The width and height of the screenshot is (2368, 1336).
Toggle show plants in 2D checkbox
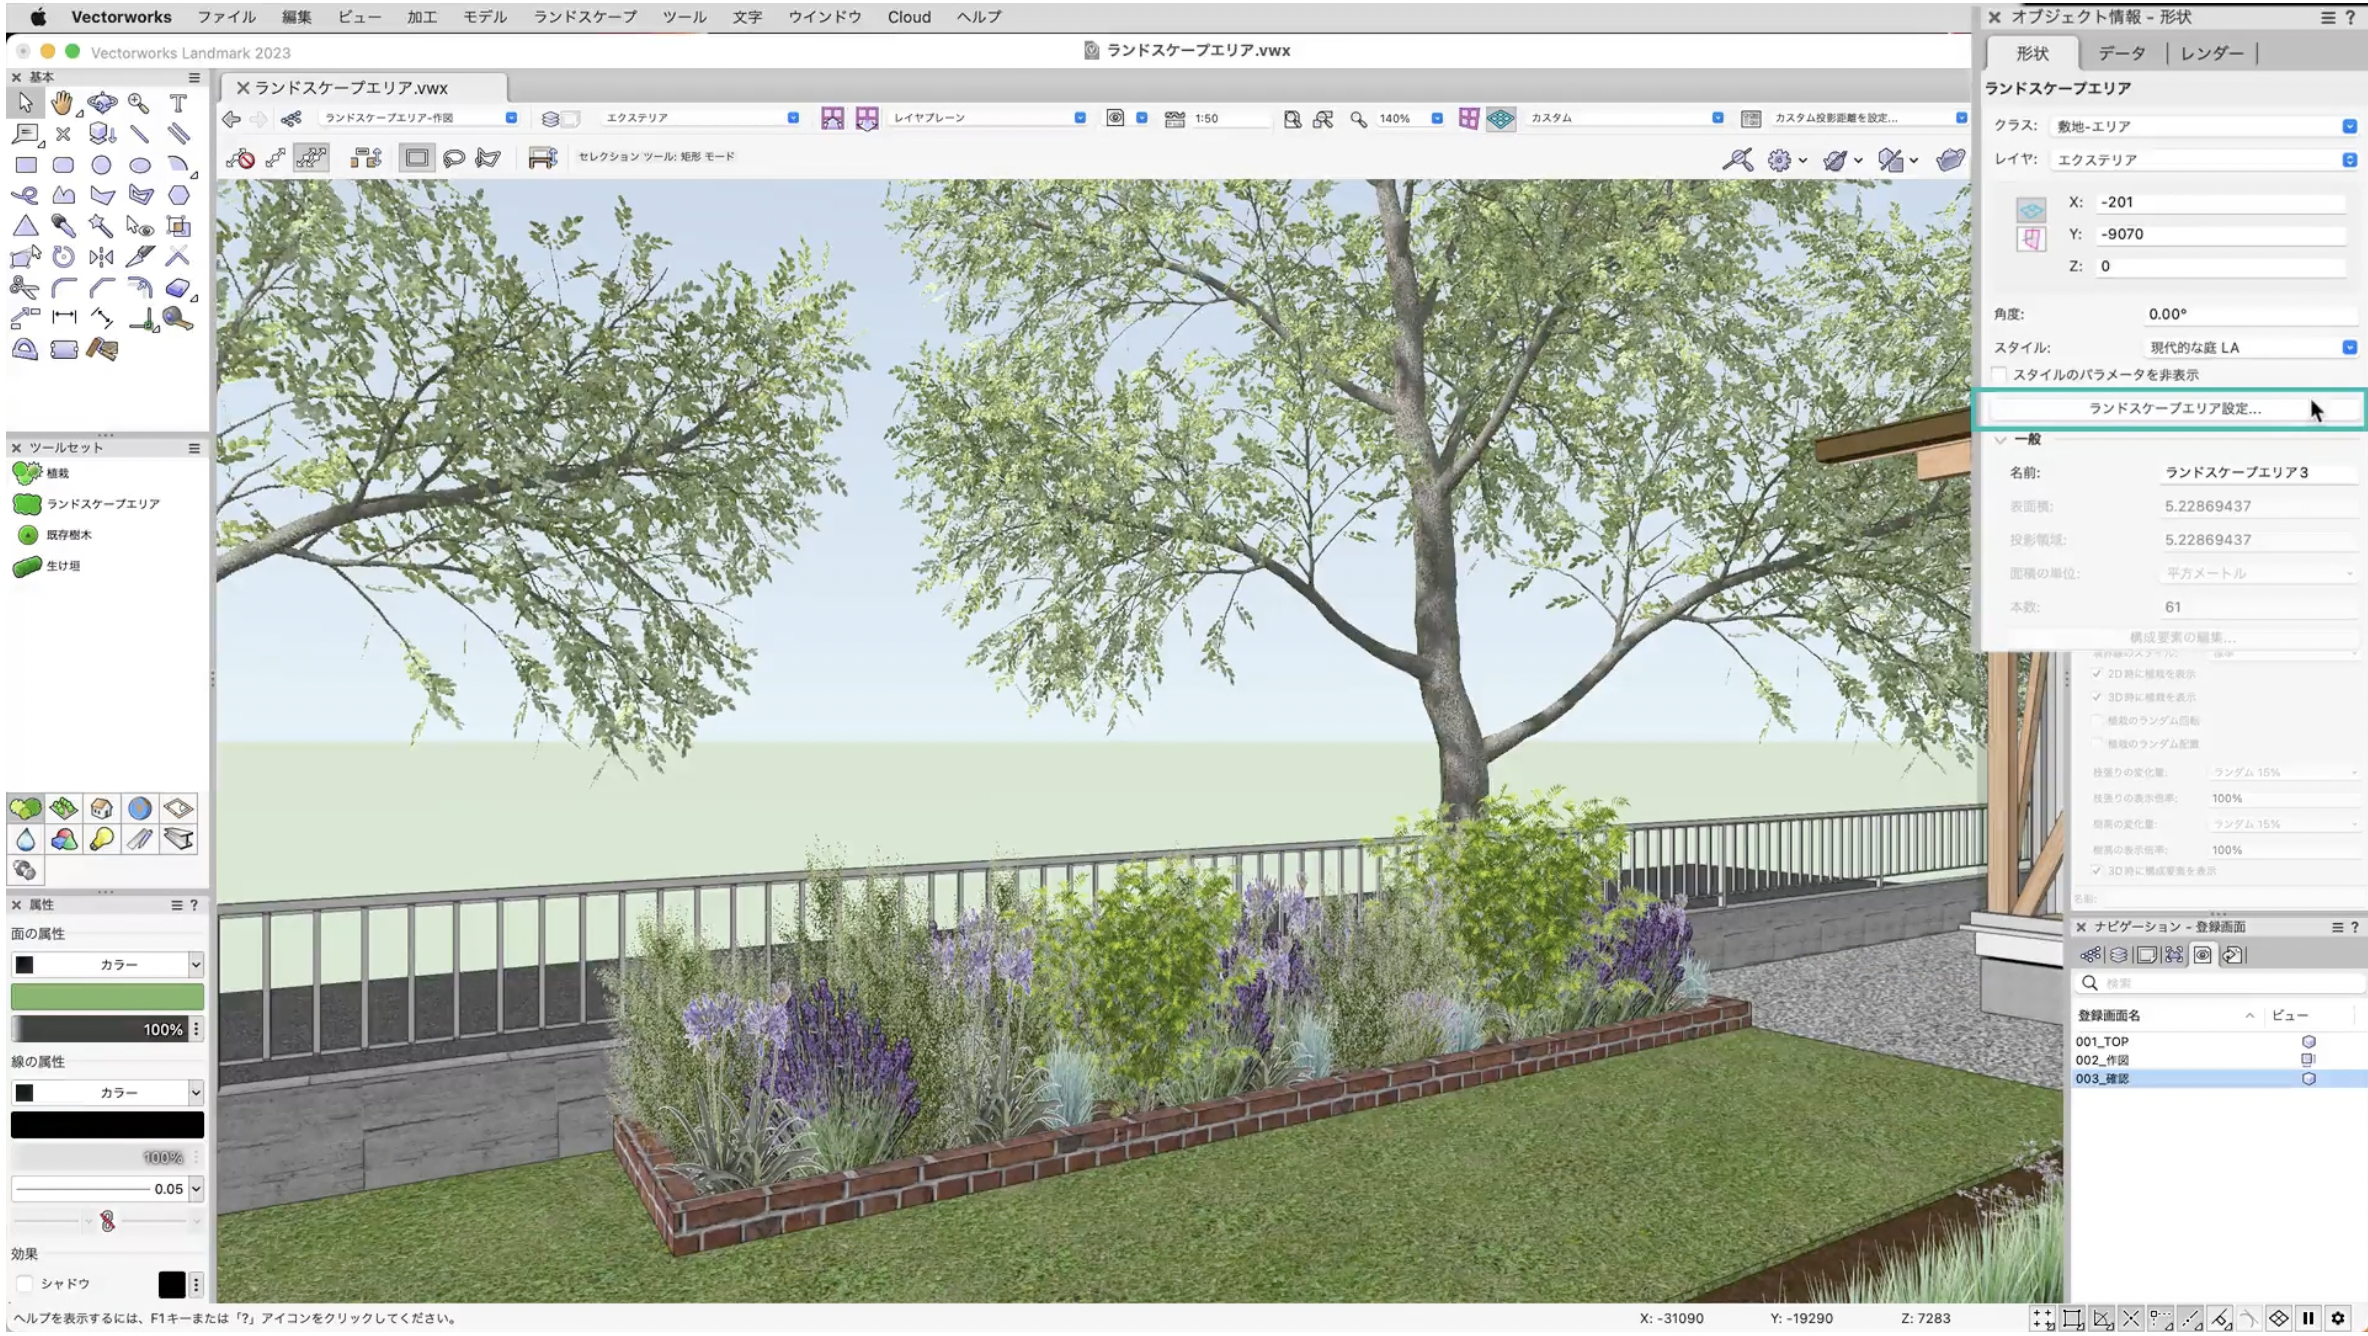coord(2097,674)
